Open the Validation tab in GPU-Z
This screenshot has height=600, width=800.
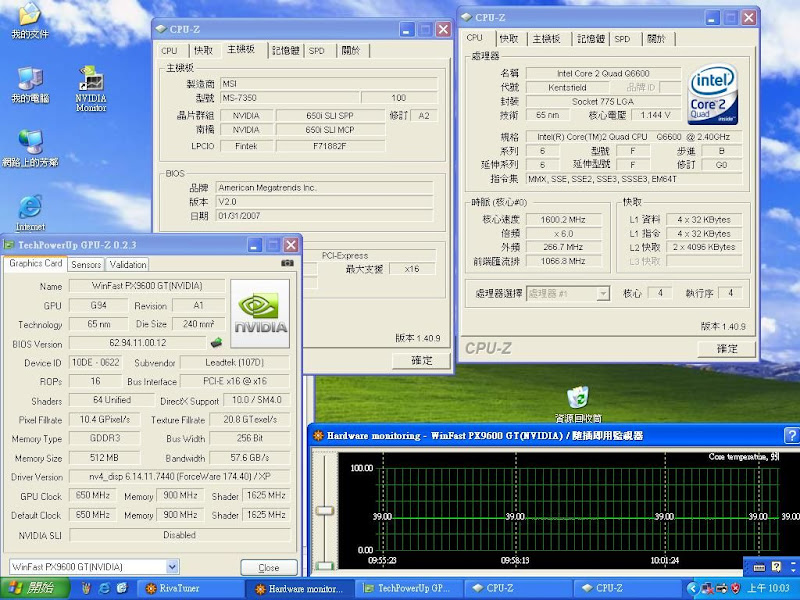click(127, 264)
